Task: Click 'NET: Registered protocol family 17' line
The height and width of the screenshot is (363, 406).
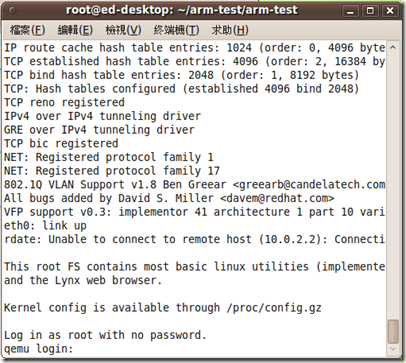Action: (x=112, y=171)
